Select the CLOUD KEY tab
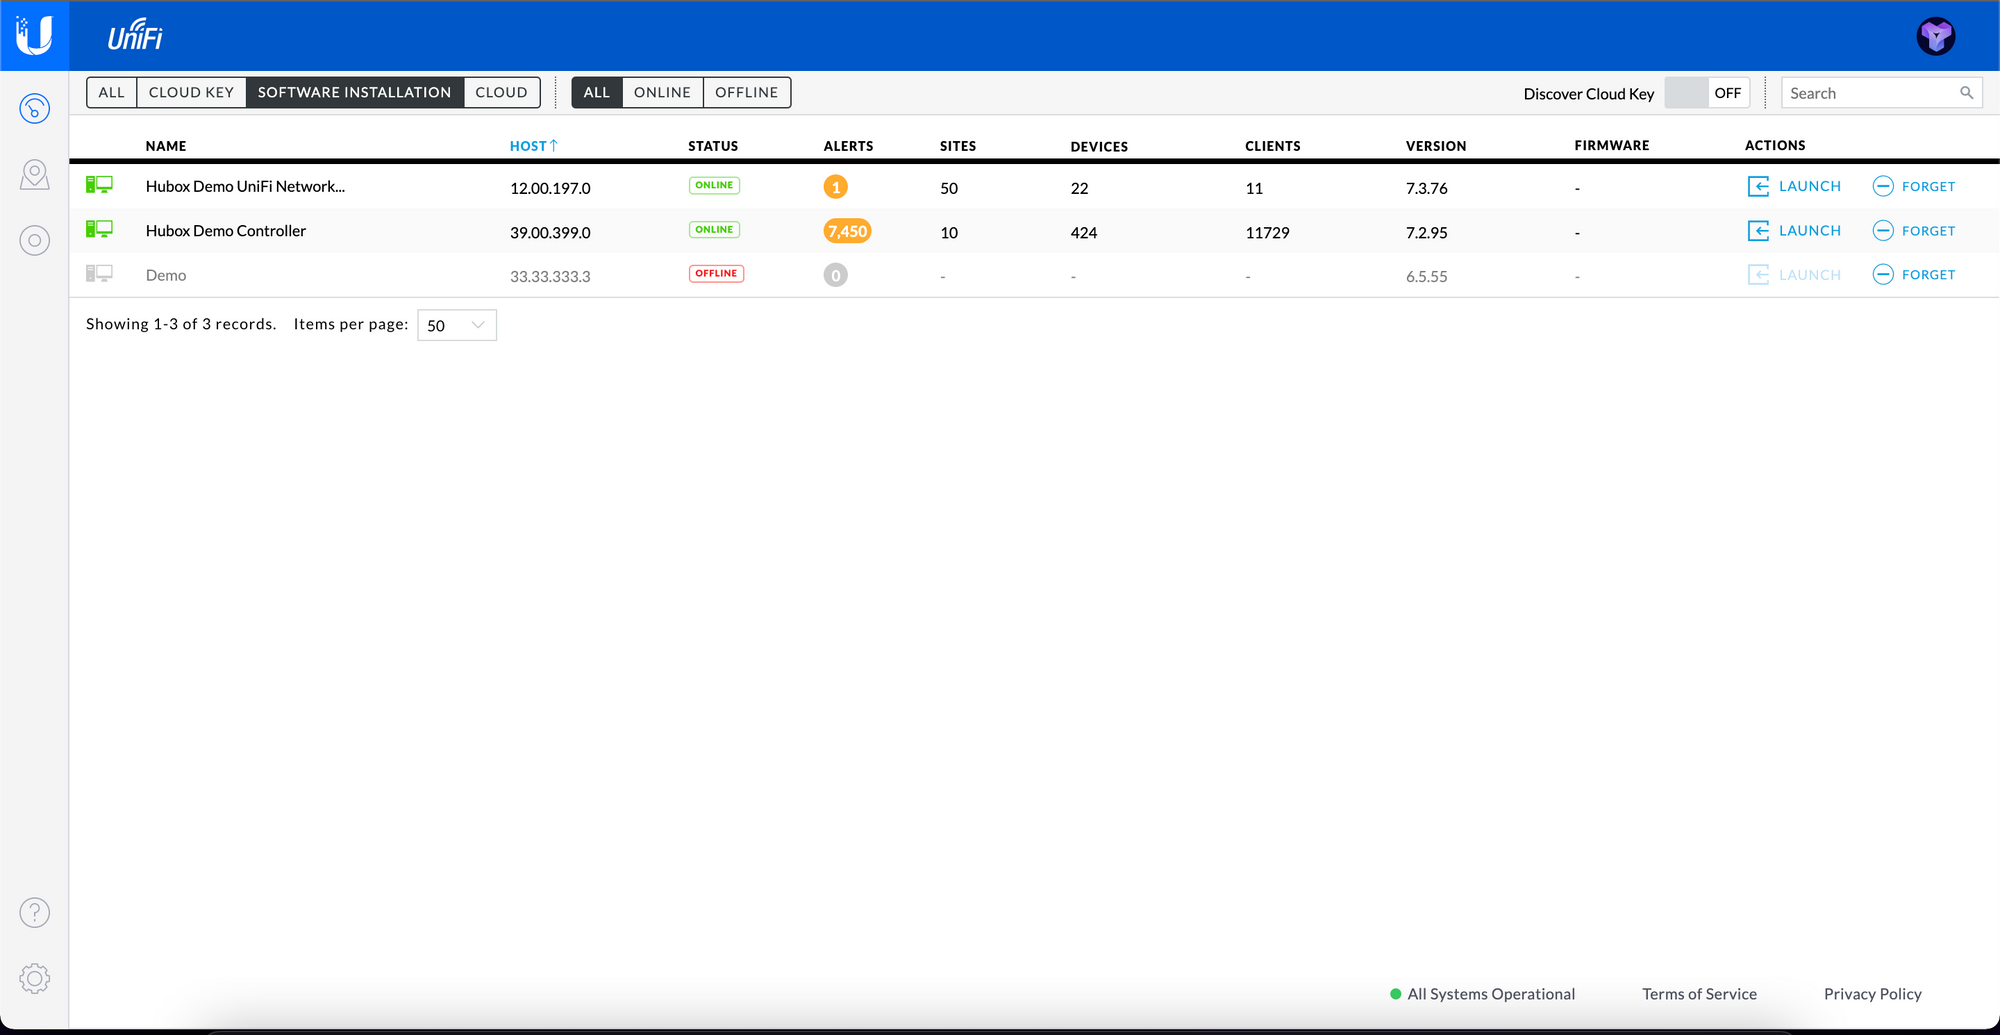 point(191,92)
